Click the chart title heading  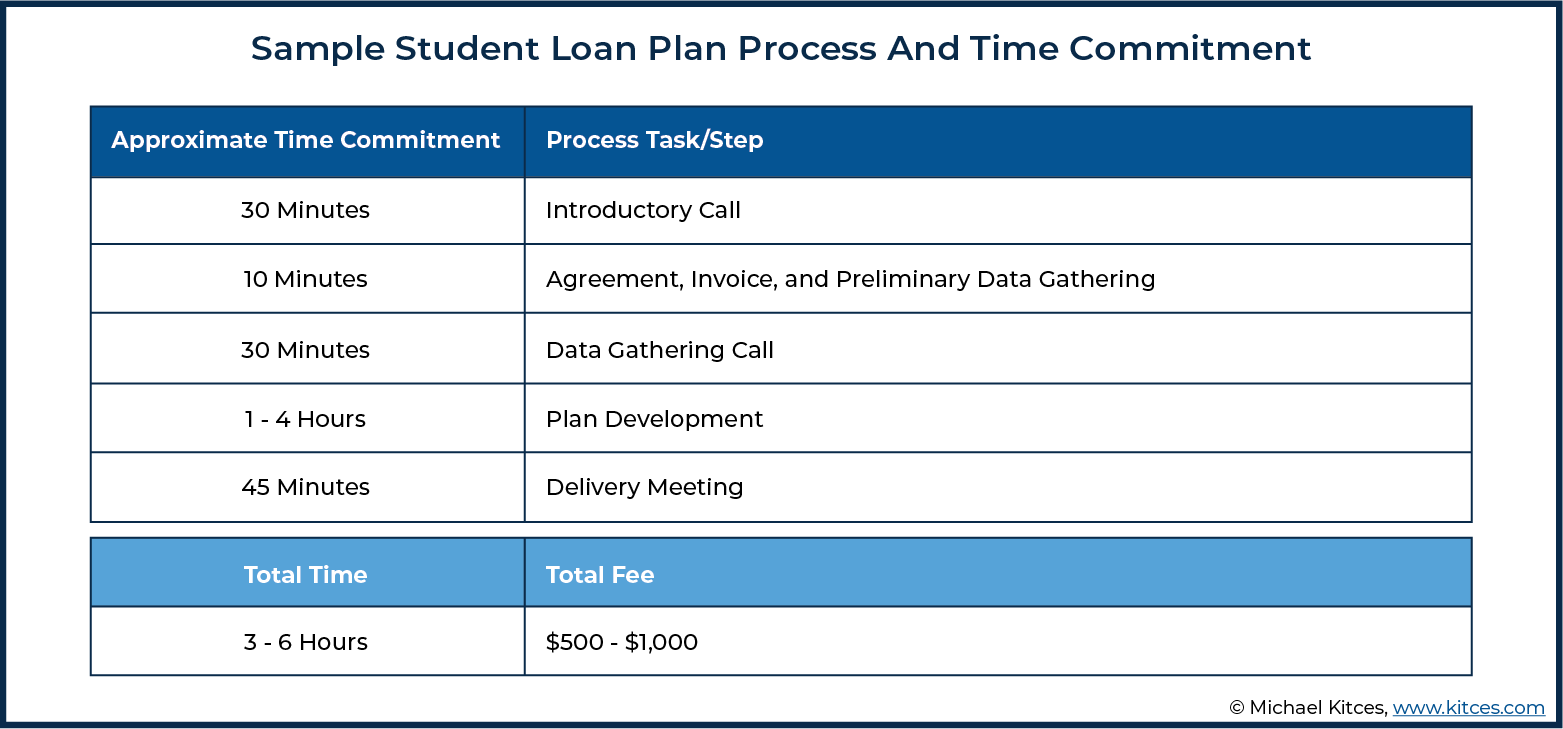click(x=781, y=48)
